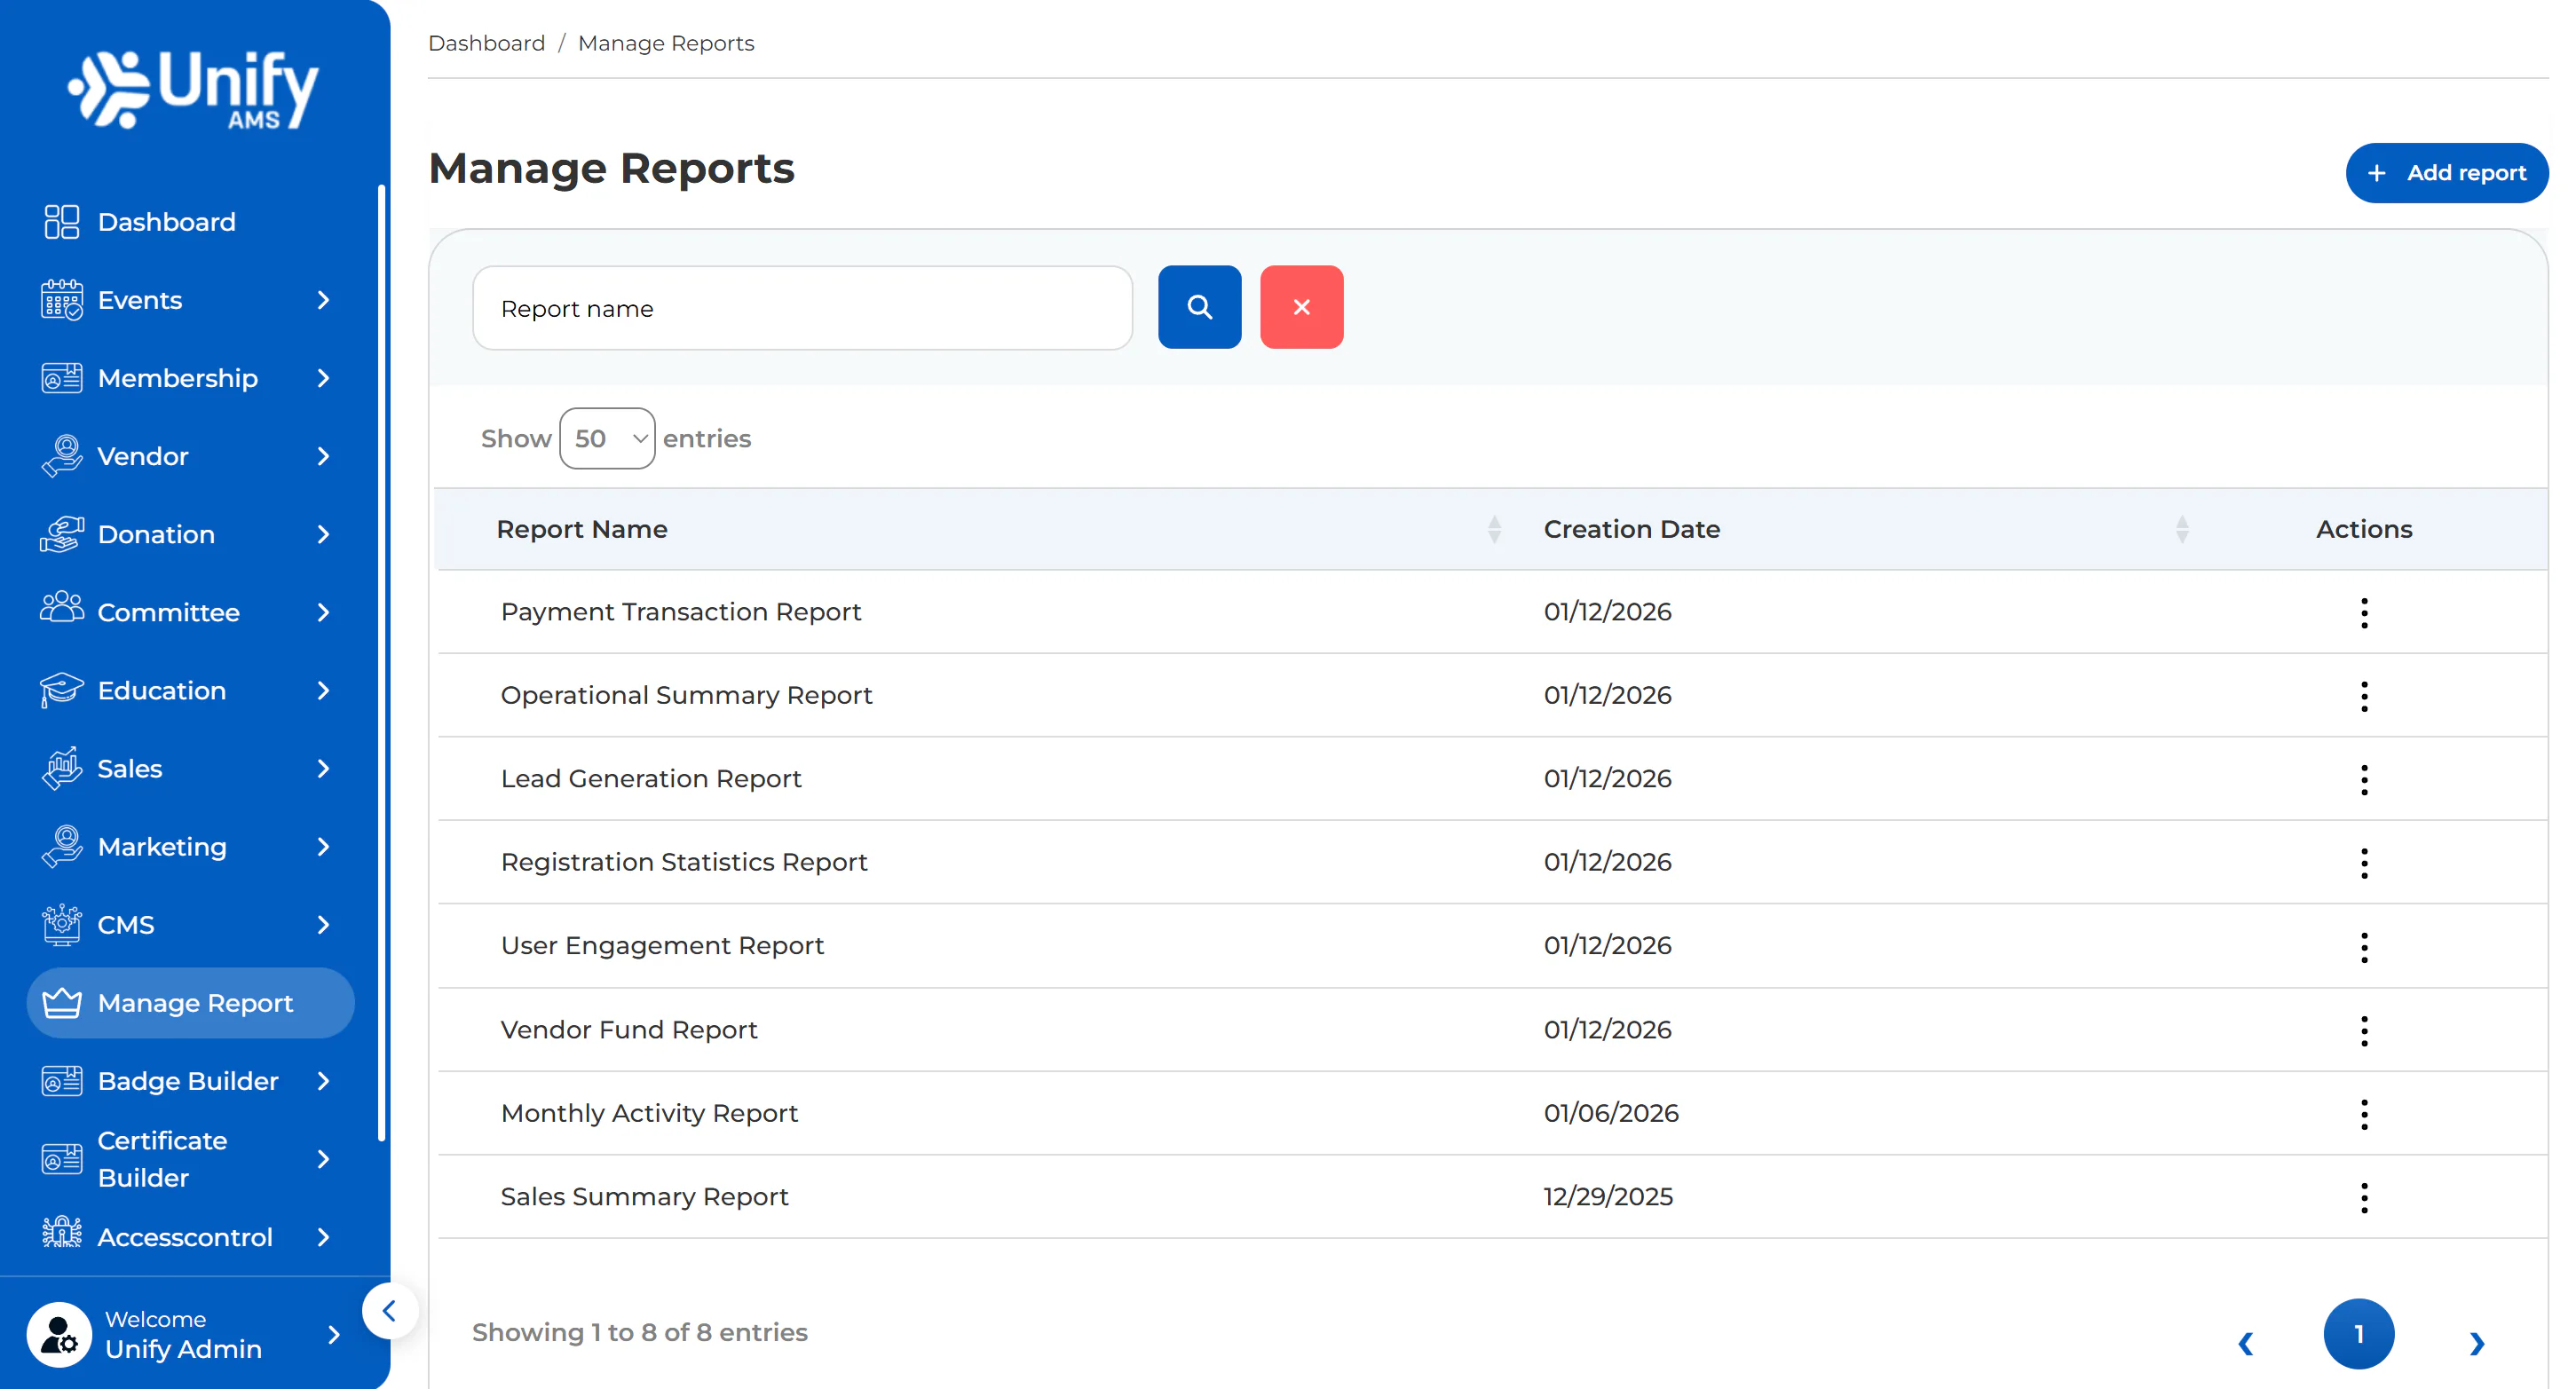Click the Add report button
The height and width of the screenshot is (1389, 2576).
tap(2446, 173)
